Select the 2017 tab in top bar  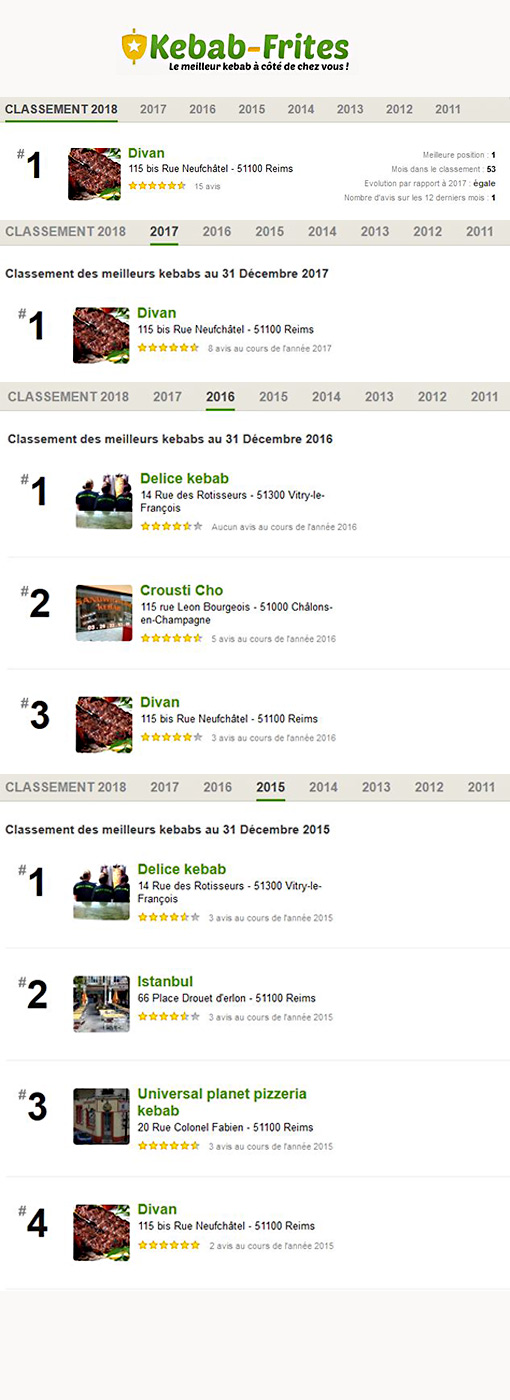[153, 109]
